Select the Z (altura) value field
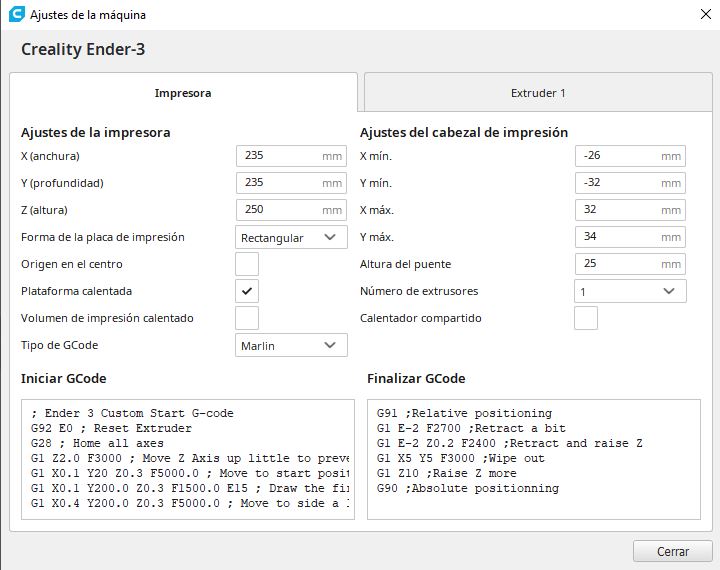 [x=278, y=210]
